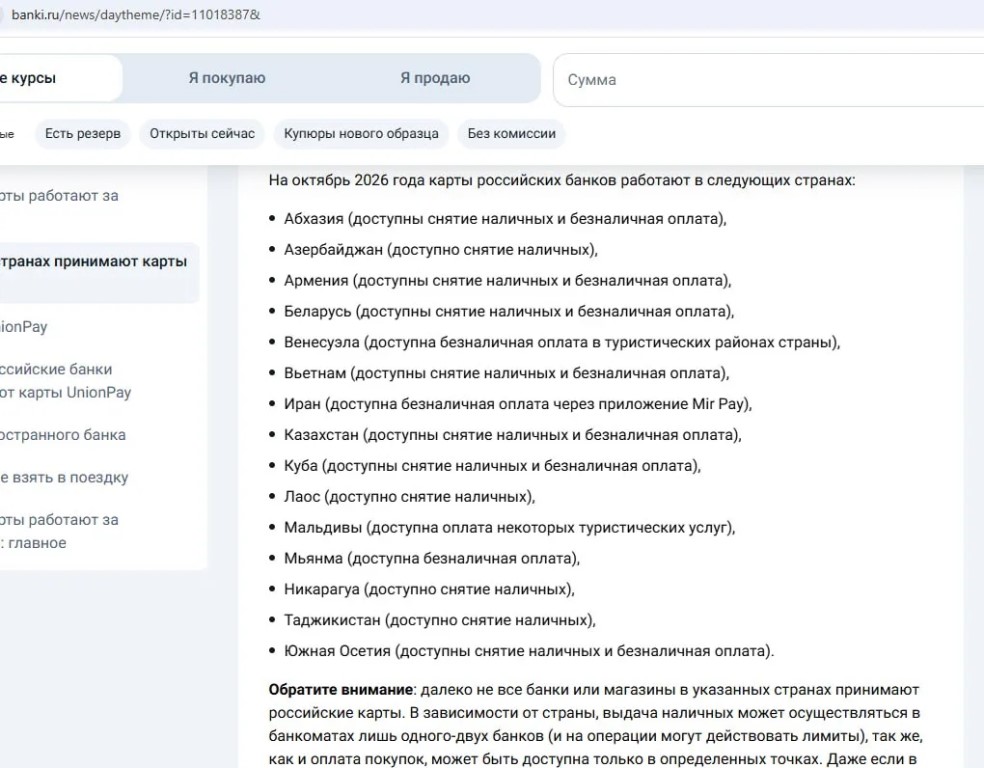Open the "от карты UnionPay" contents link
Image resolution: width=984 pixels, height=768 pixels.
click(x=65, y=381)
